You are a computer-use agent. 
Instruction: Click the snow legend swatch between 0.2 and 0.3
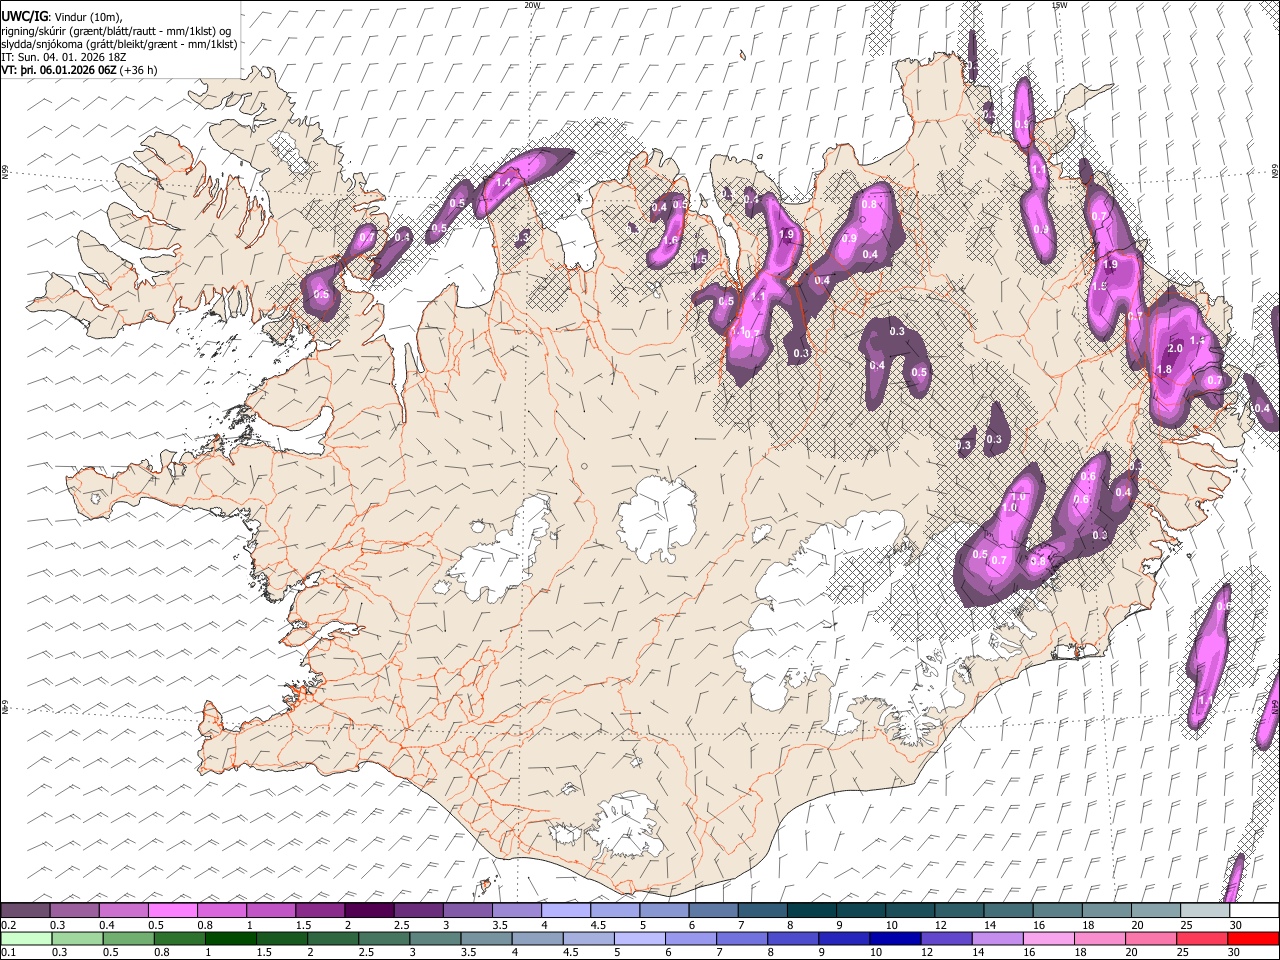(x=25, y=910)
